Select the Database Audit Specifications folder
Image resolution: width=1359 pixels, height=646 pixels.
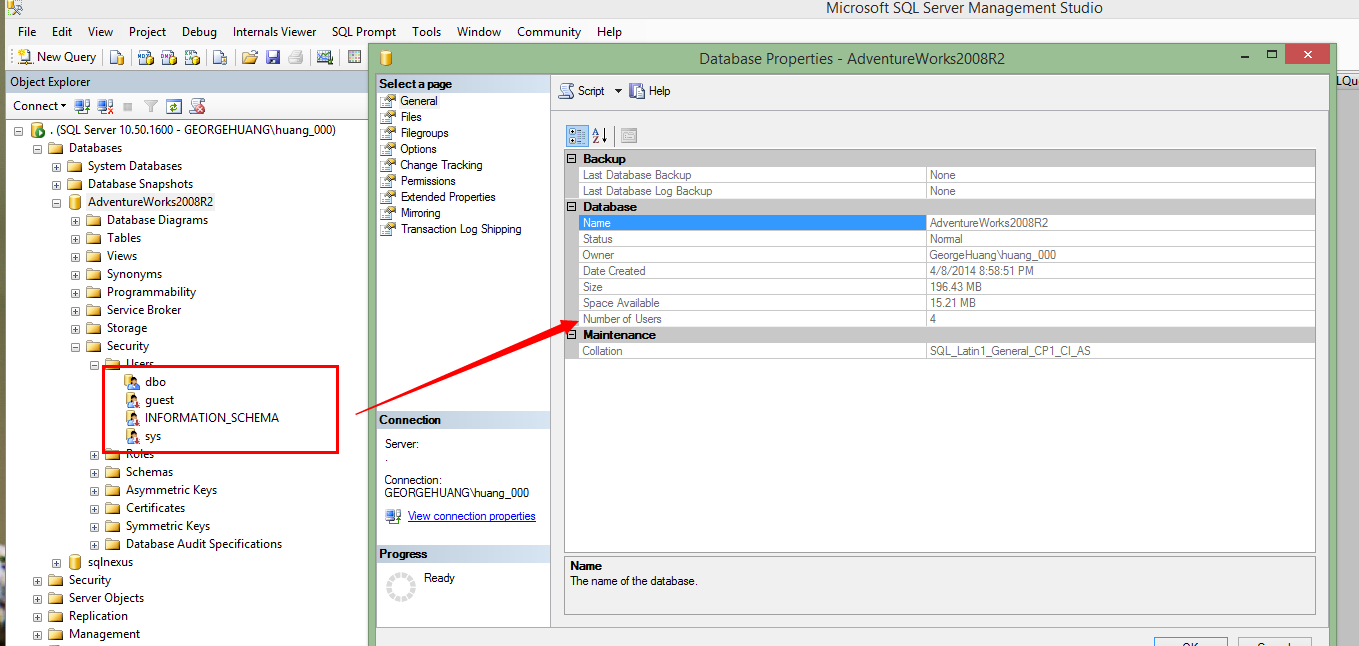[203, 544]
